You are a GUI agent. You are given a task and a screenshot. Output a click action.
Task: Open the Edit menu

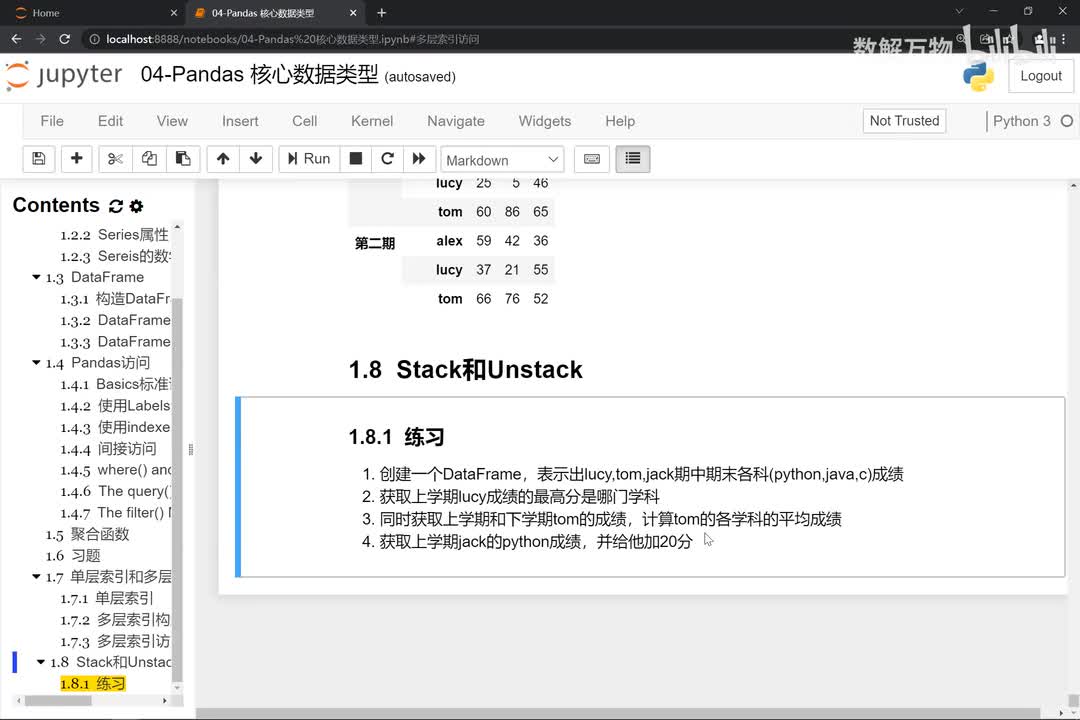point(110,121)
